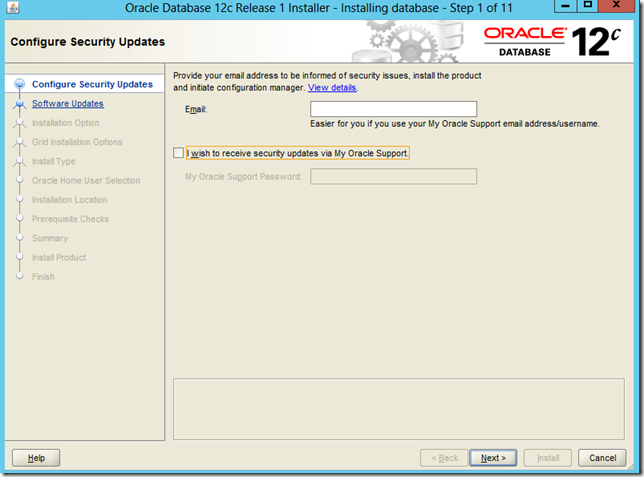The width and height of the screenshot is (644, 477).
Task: Click the message area at the bottom
Action: click(x=399, y=409)
